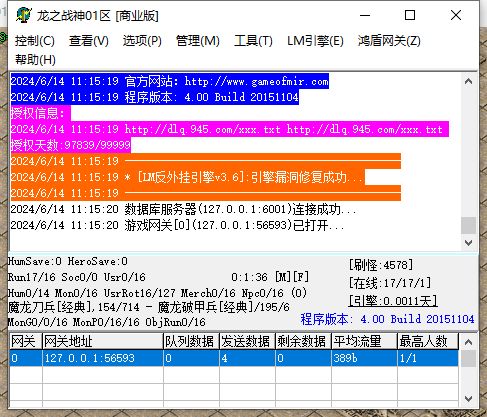The image size is (487, 417).
Task: Select the gateway address cell 127.0.0.1:56593
Action: click(x=103, y=358)
